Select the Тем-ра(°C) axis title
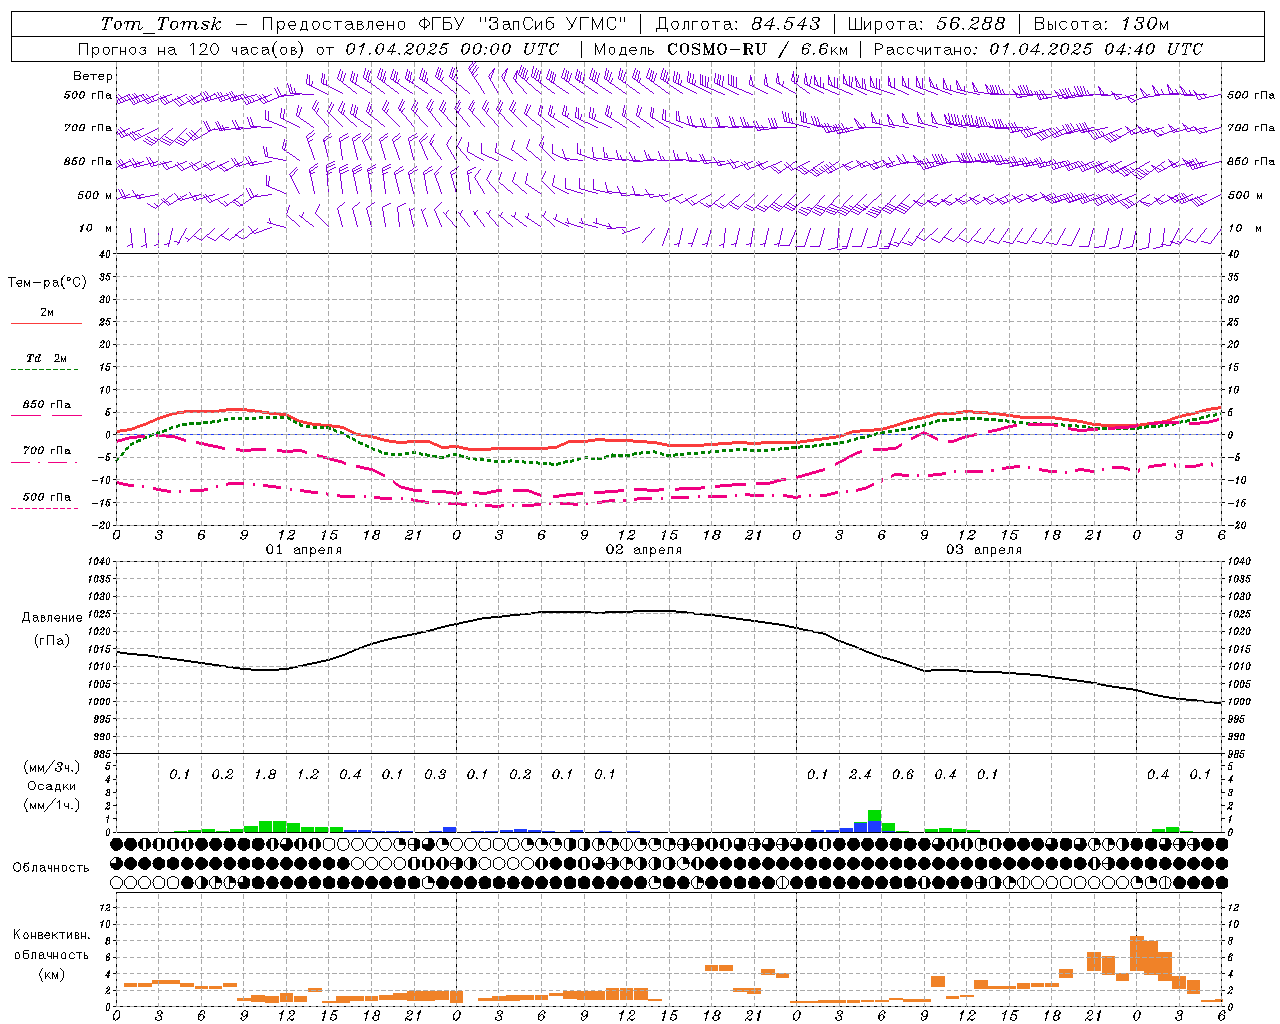Screen dimensions: 1280x1024 tap(47, 283)
